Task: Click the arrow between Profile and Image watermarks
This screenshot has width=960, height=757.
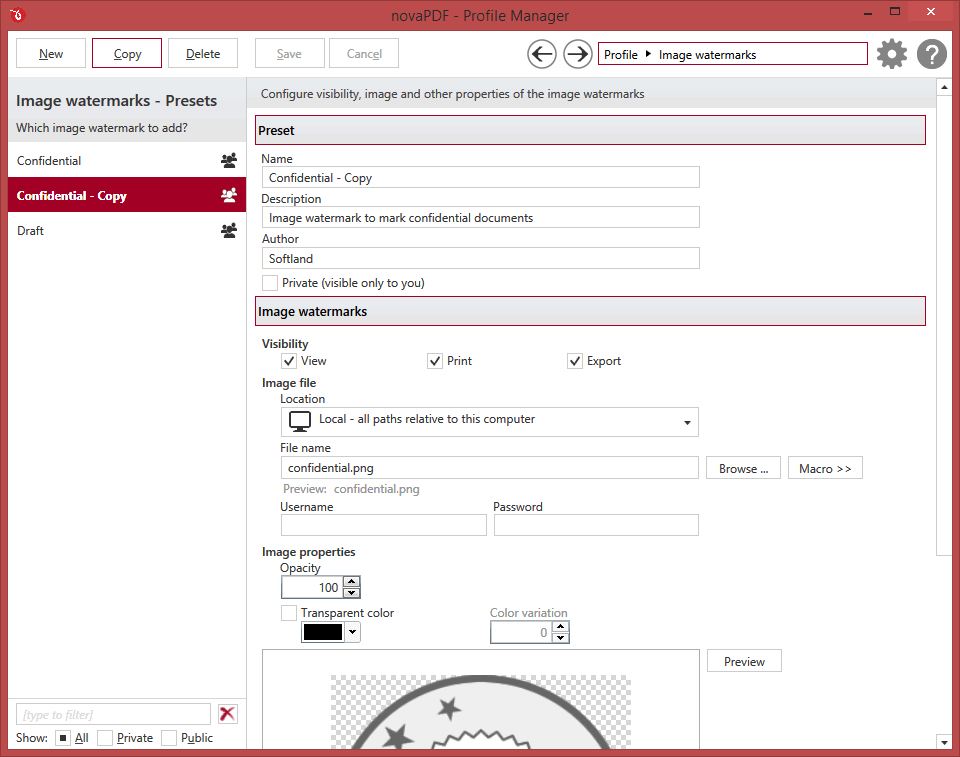Action: (648, 54)
